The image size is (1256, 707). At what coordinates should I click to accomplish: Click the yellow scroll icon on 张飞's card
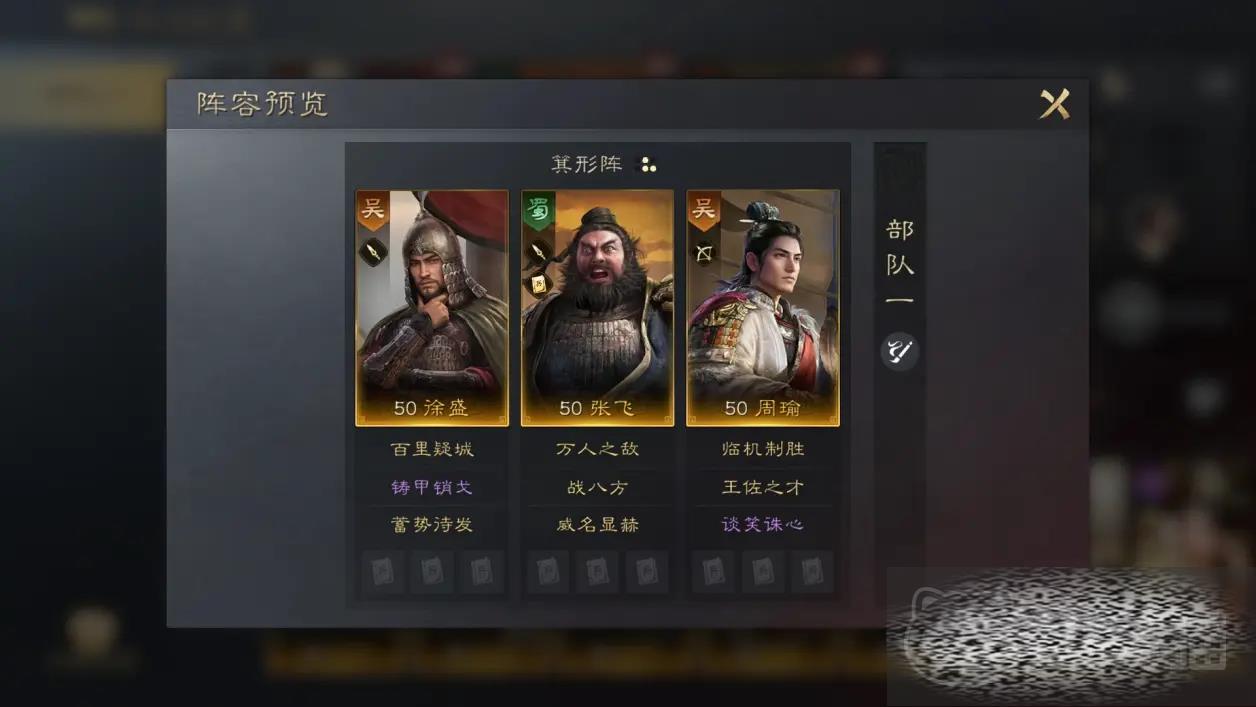539,285
